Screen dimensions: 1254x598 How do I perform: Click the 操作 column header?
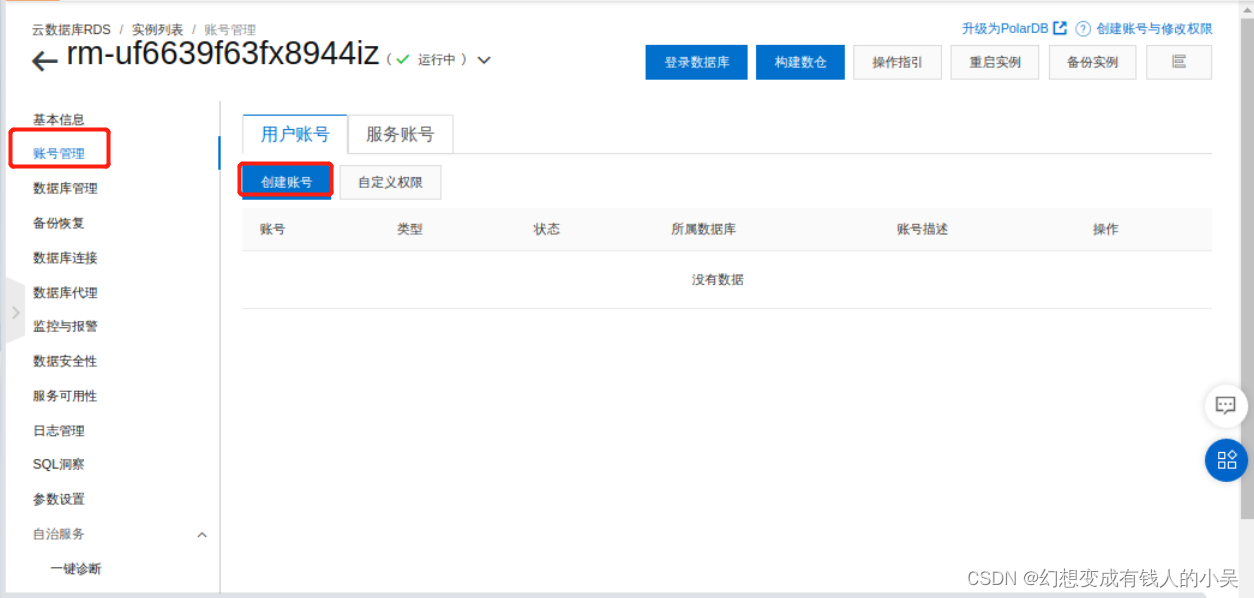click(1106, 229)
